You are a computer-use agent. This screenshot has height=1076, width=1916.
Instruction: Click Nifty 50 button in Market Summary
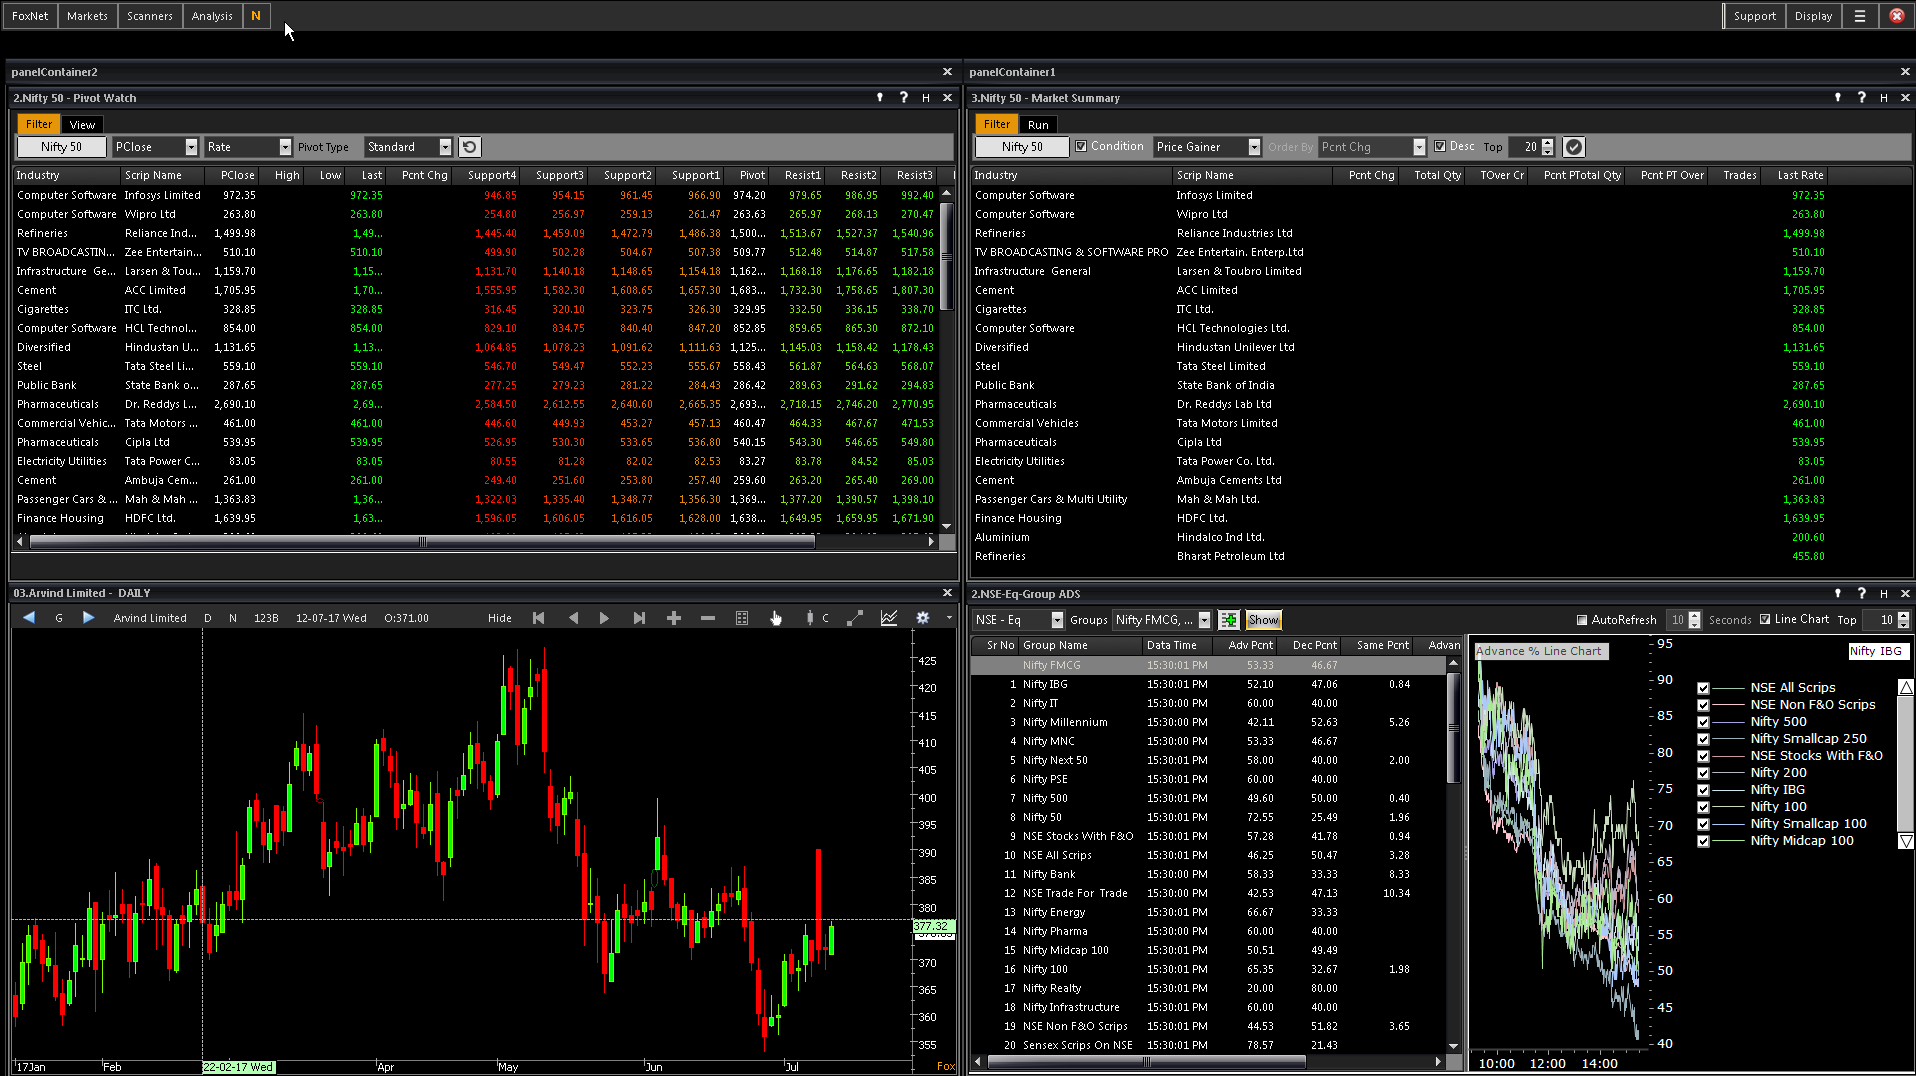pos(1022,147)
